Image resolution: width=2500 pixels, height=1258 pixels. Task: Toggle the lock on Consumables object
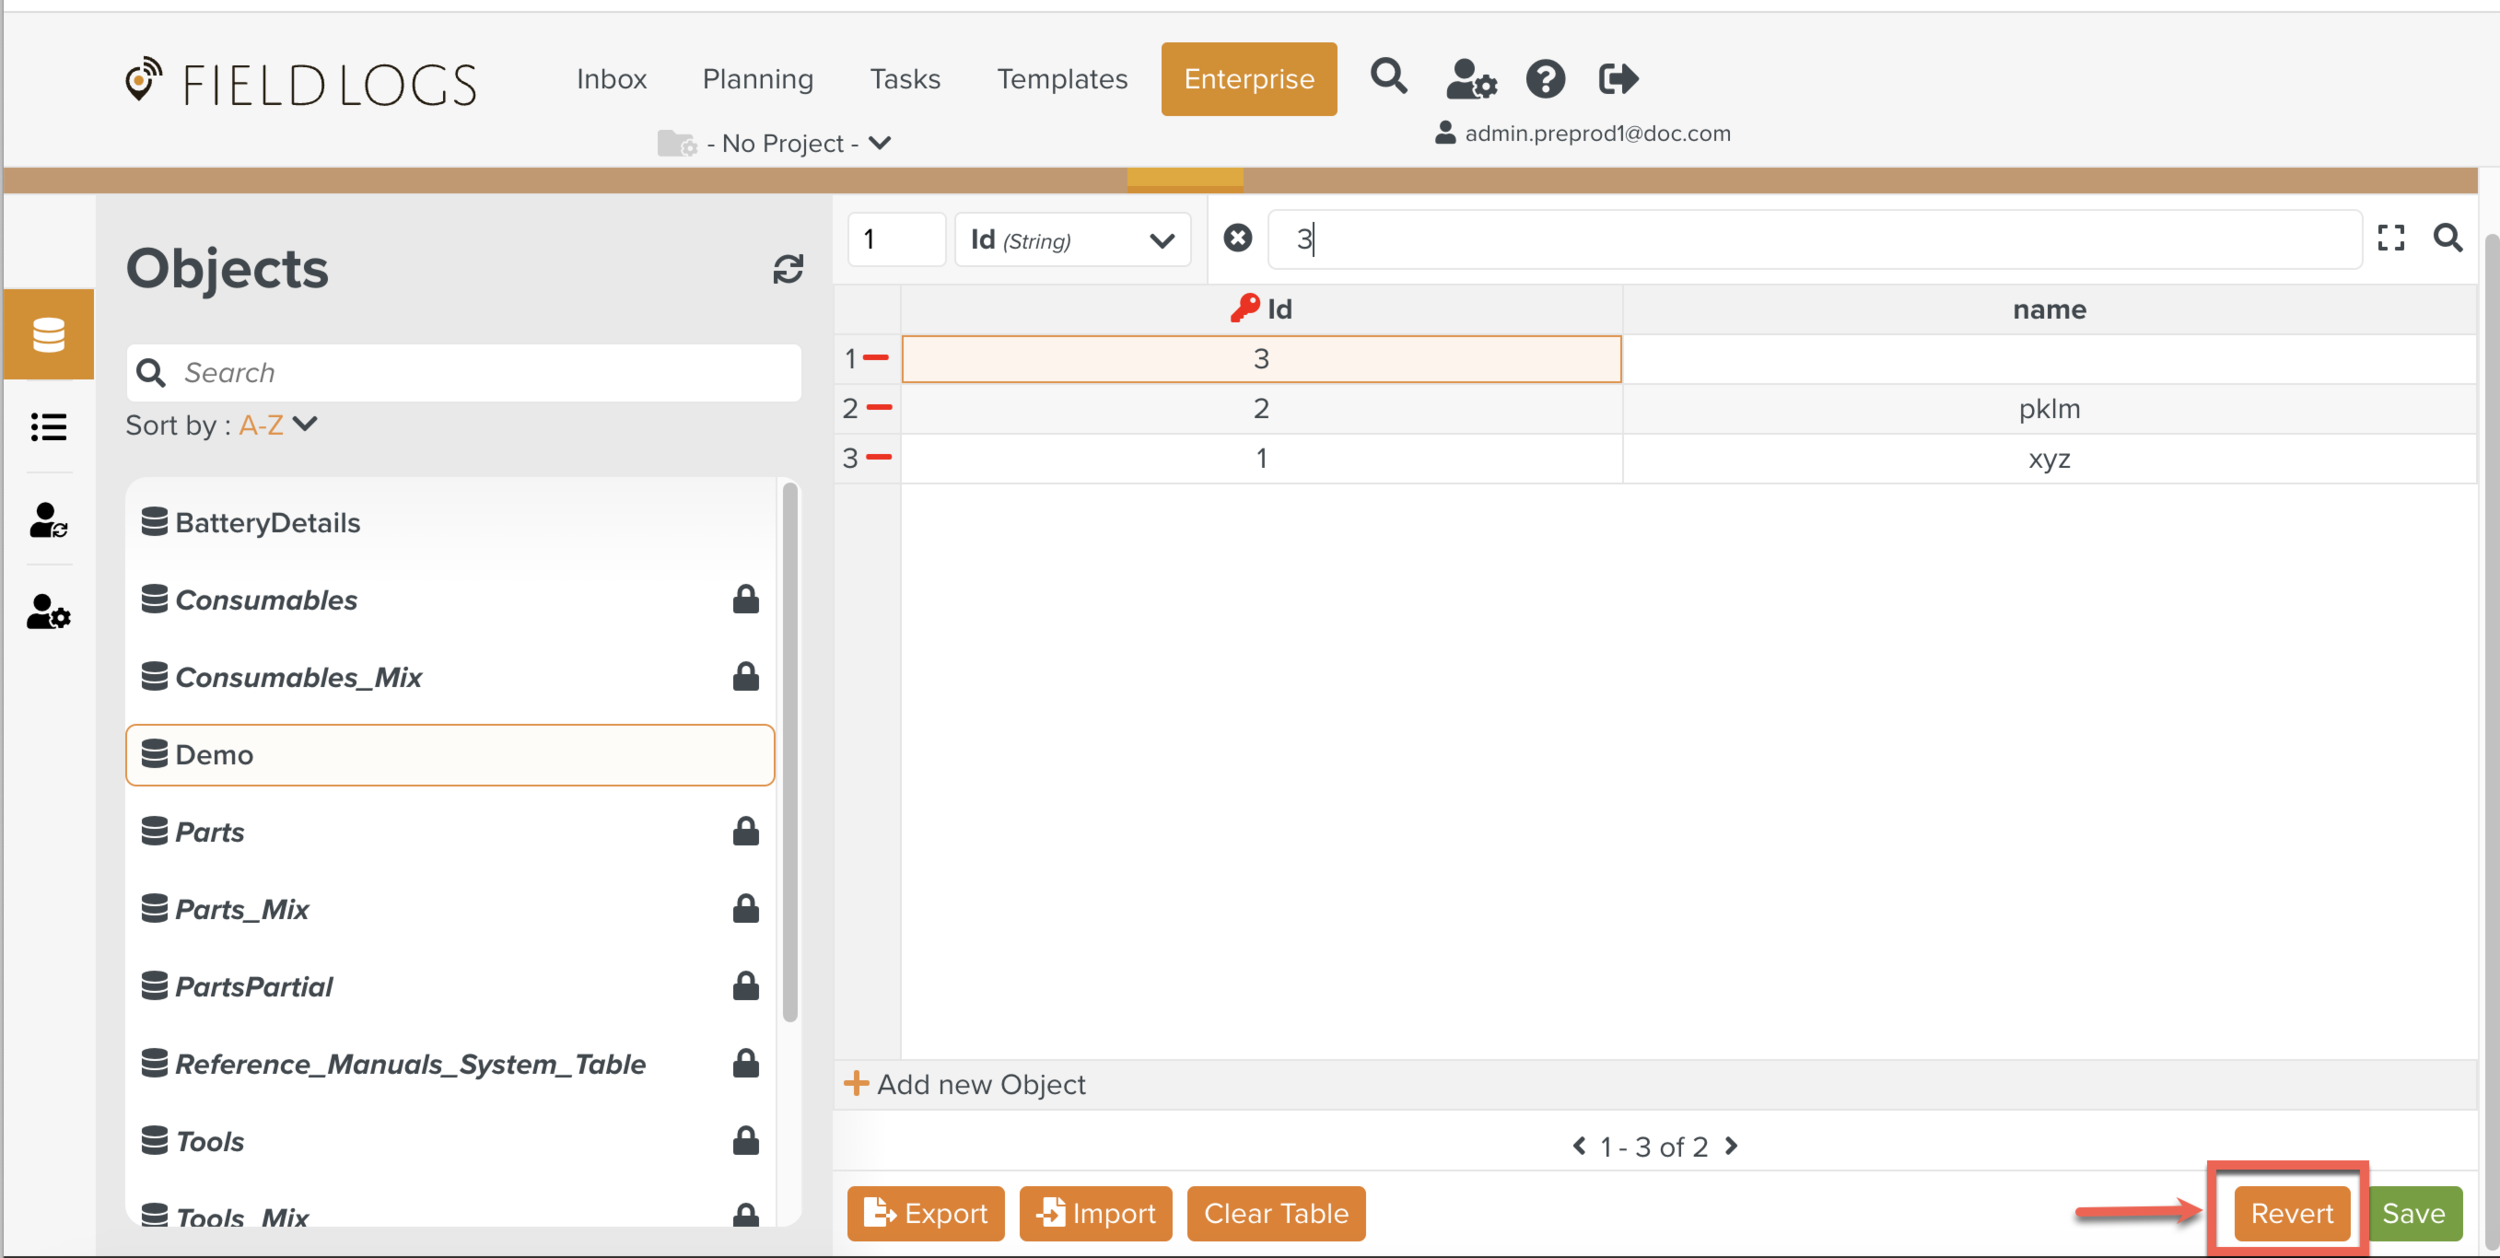[x=745, y=600]
